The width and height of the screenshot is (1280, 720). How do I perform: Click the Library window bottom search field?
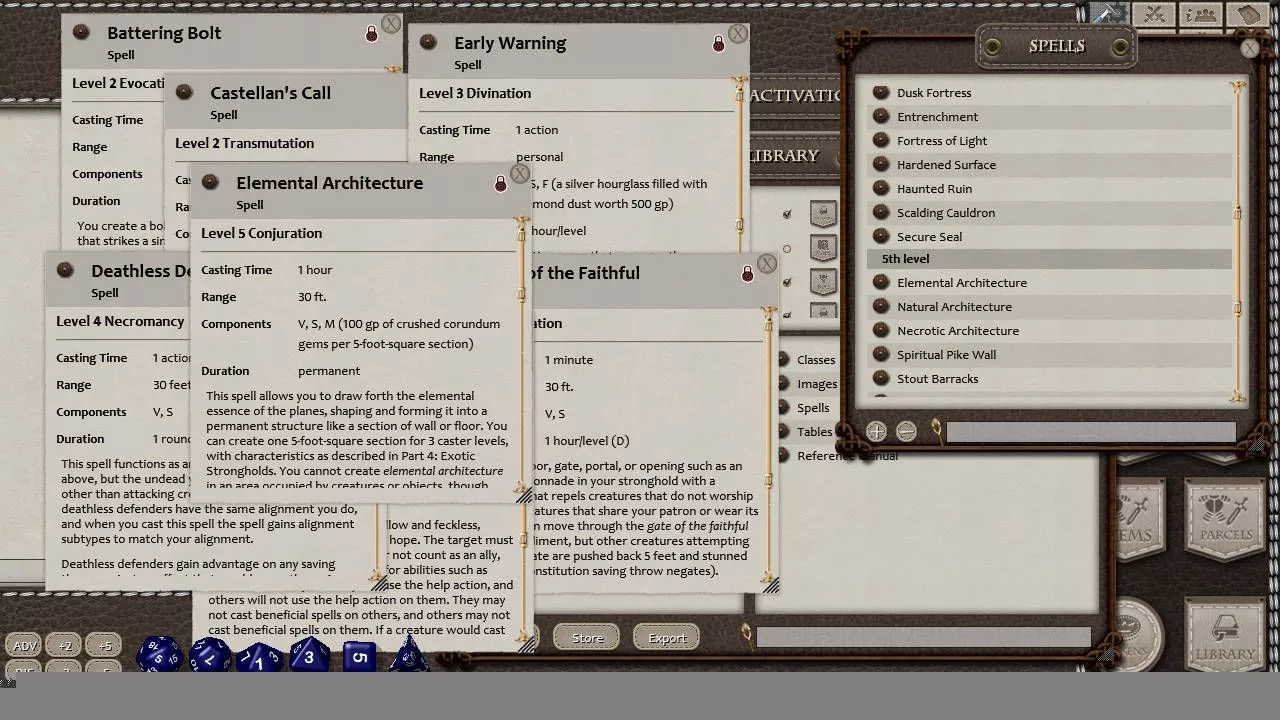pos(923,638)
